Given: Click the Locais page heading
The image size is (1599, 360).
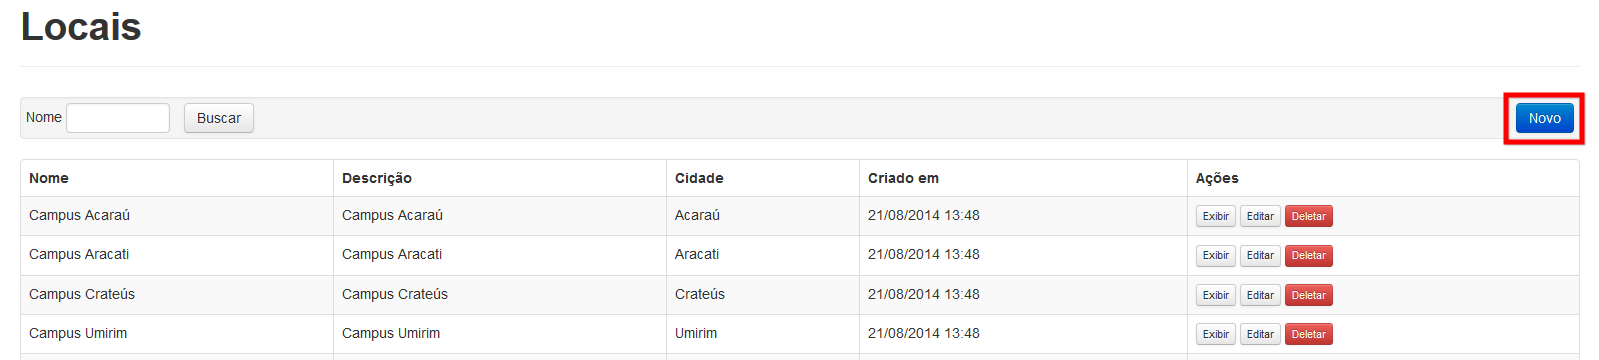Looking at the screenshot, I should 81,27.
